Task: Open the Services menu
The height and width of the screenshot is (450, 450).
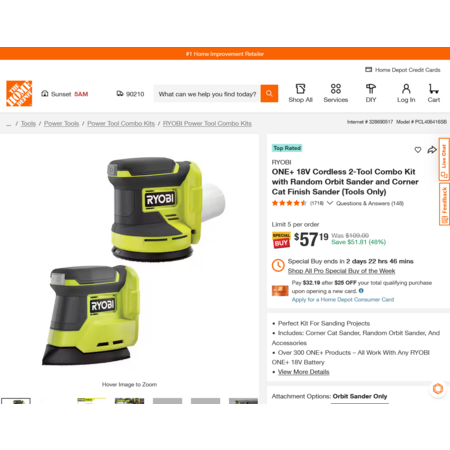Action: [x=336, y=93]
